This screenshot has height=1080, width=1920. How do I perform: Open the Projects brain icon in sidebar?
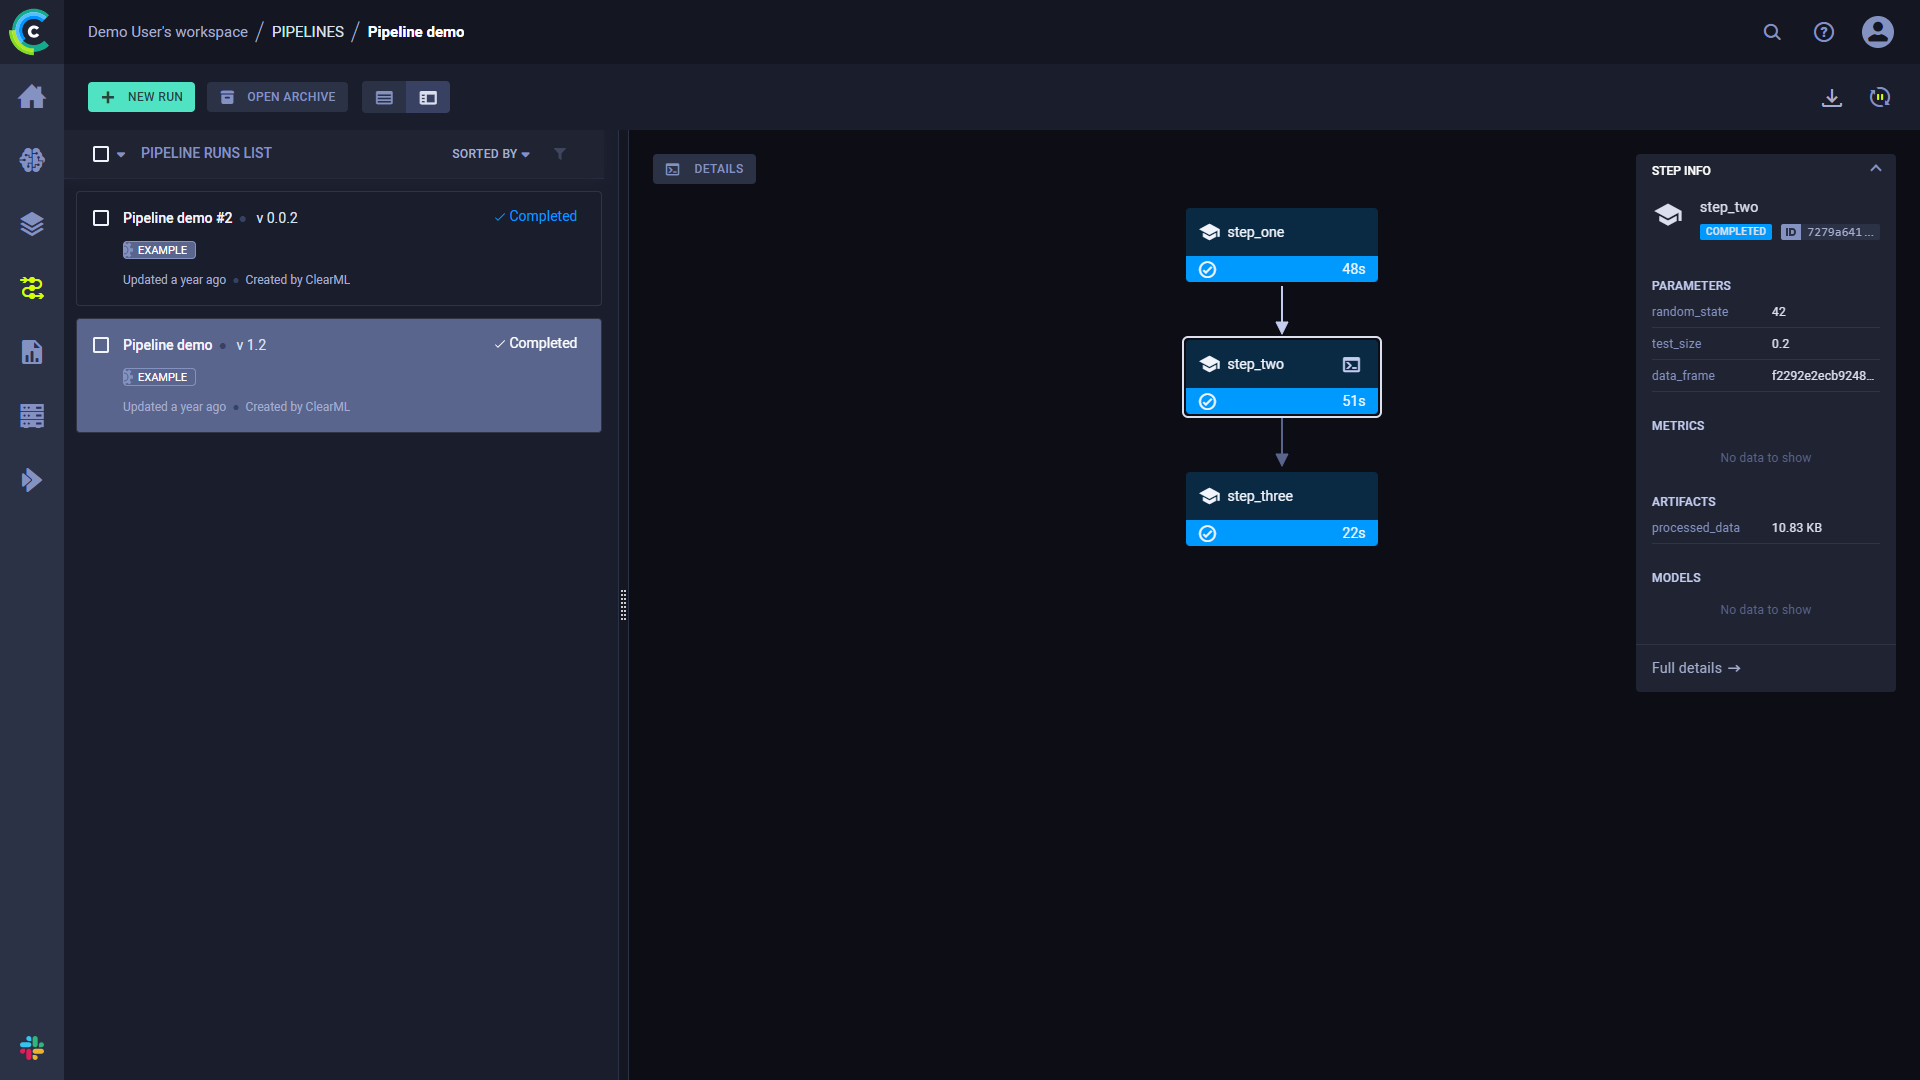pyautogui.click(x=32, y=160)
